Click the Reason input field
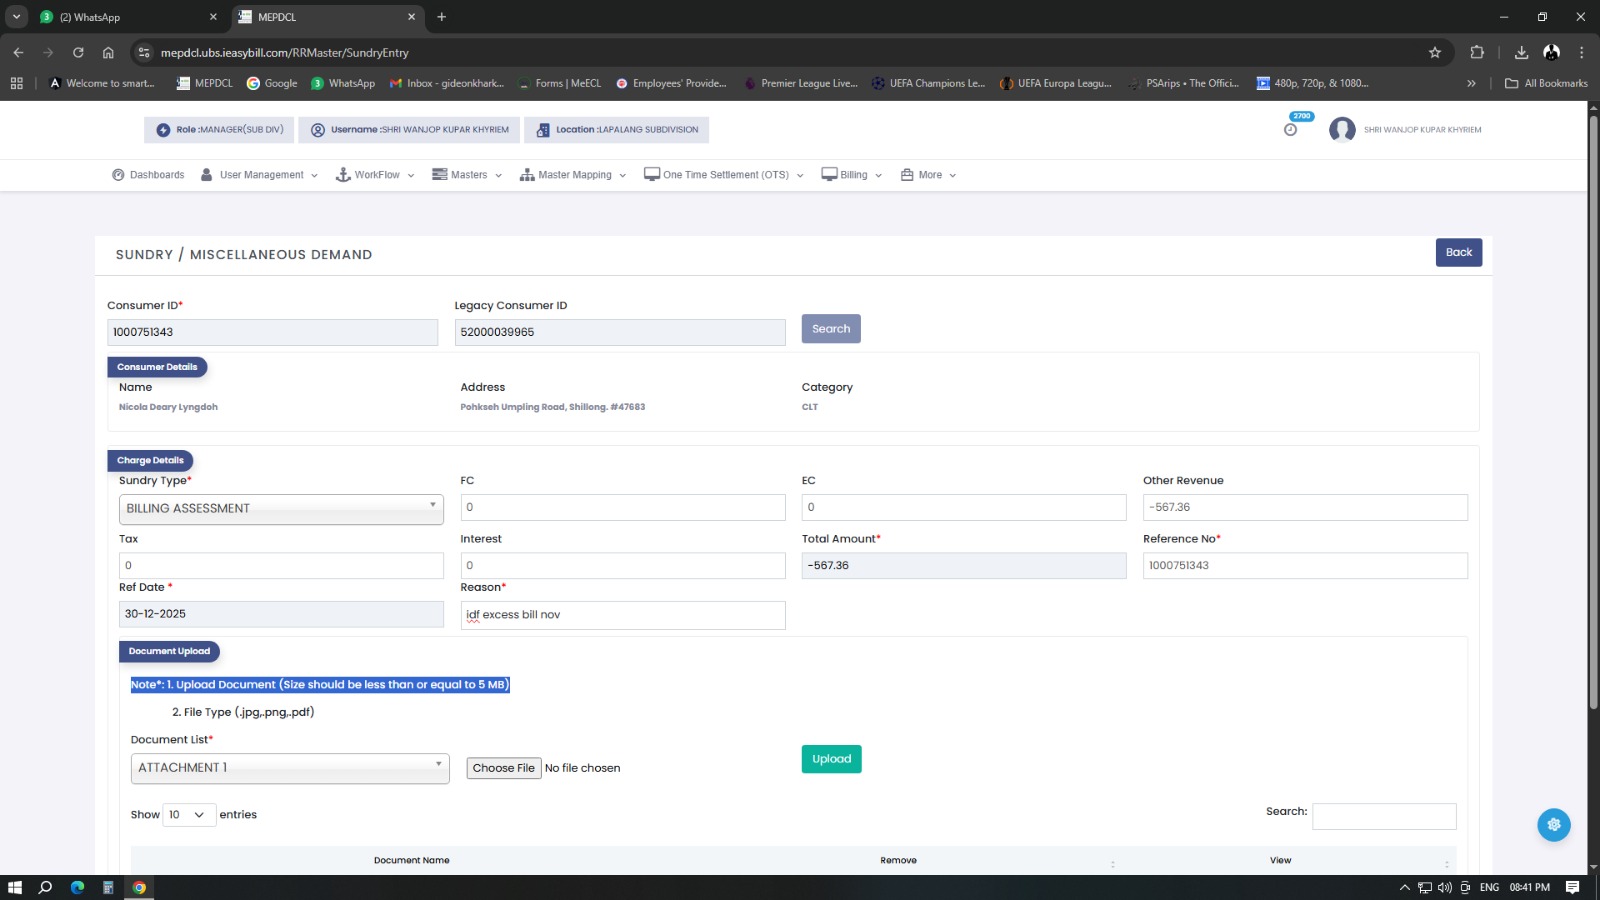The width and height of the screenshot is (1600, 900). click(622, 615)
